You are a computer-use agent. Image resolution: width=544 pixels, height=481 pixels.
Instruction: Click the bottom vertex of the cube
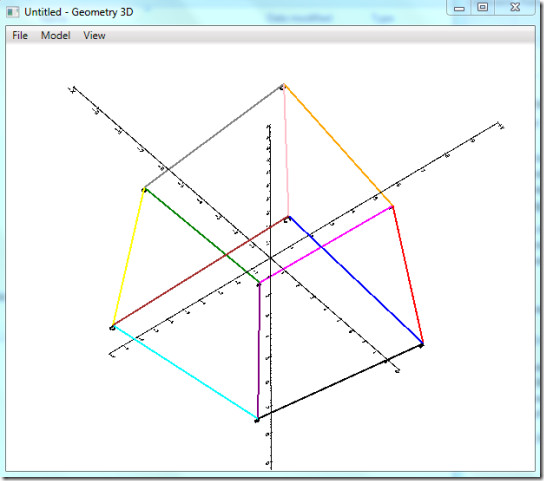[257, 420]
